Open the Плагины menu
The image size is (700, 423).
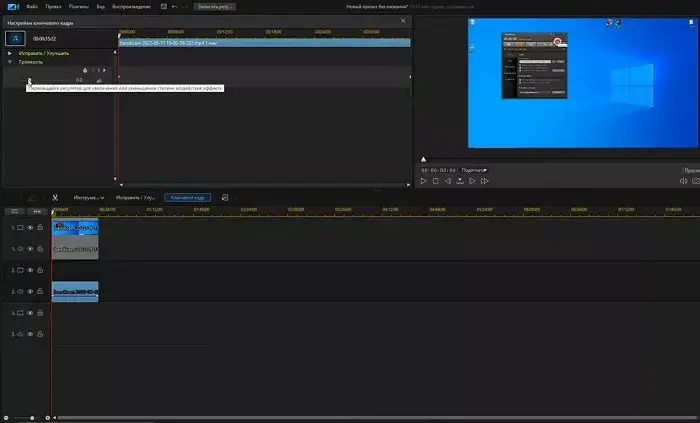(x=77, y=6)
